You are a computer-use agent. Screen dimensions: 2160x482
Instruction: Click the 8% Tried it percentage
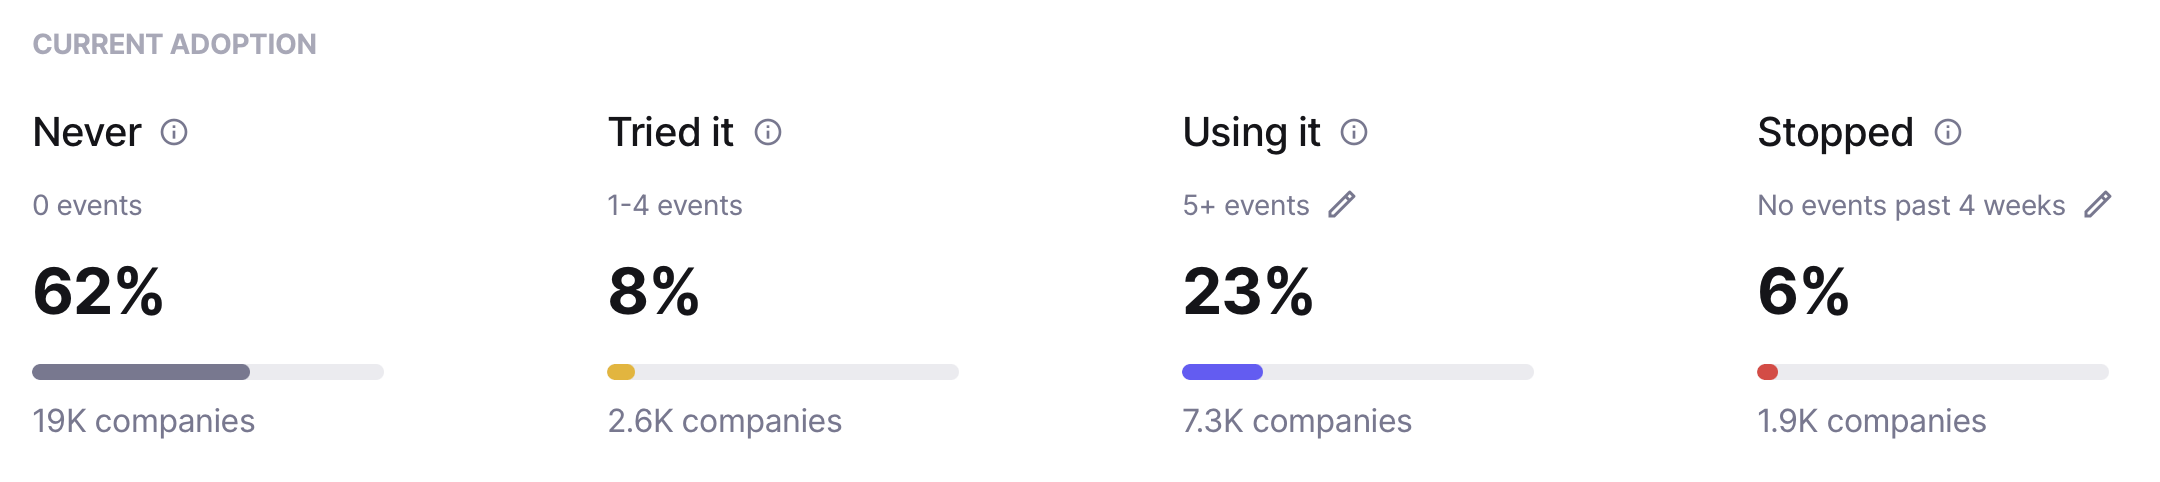654,292
